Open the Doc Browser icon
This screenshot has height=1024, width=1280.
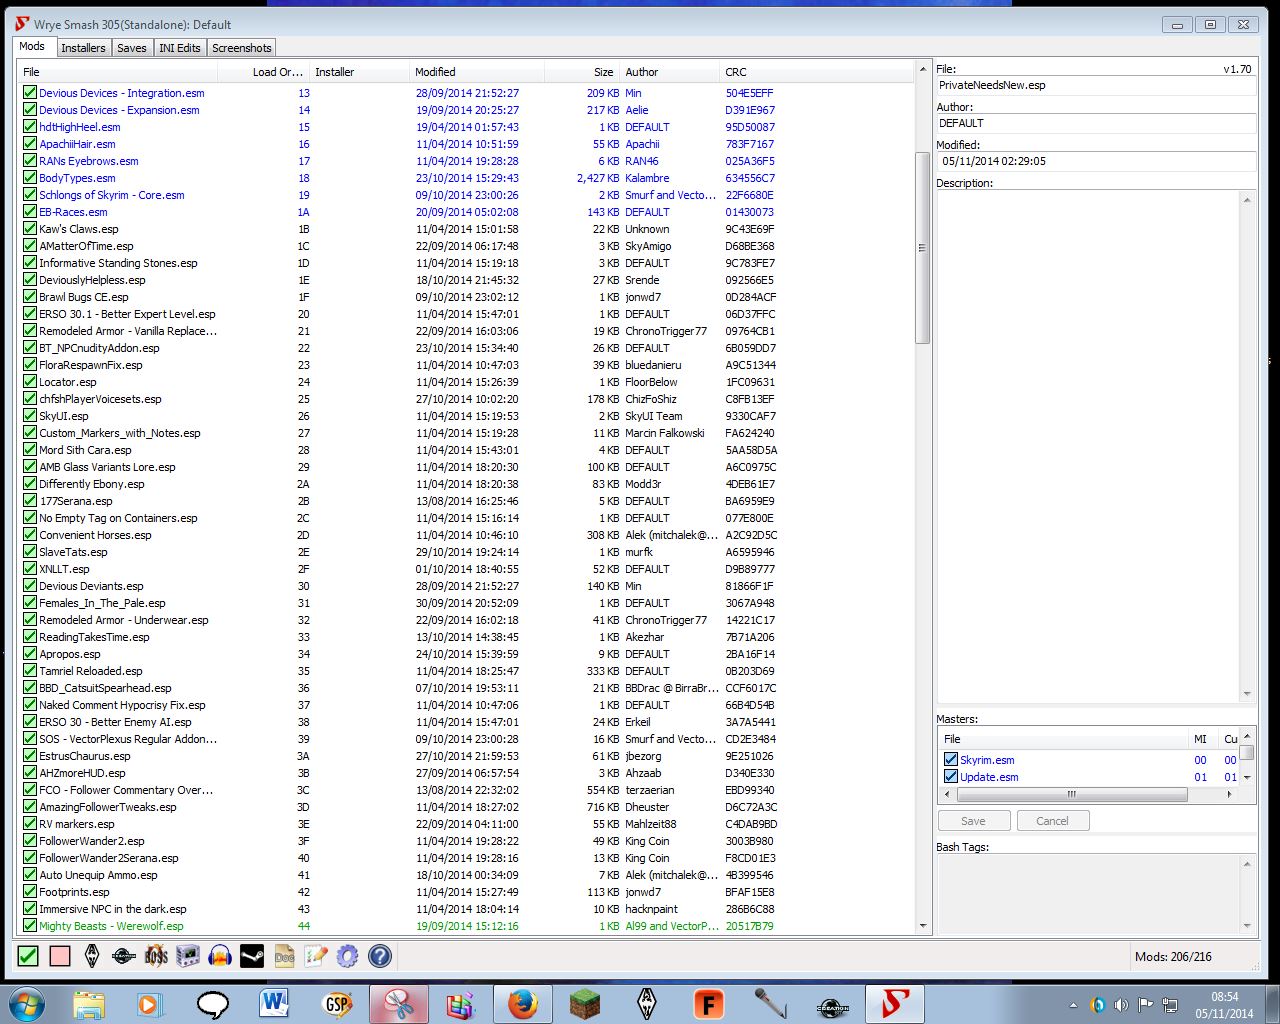284,956
